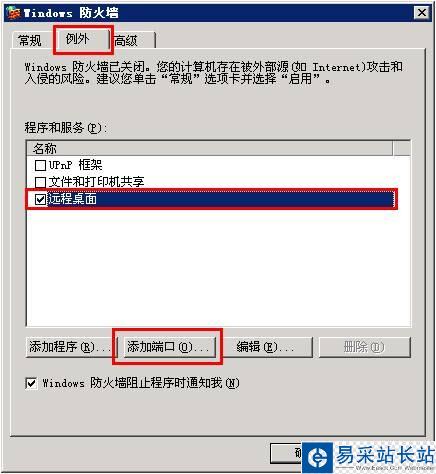Toggle the 防火墙阻止程序时通知我 checkbox
This screenshot has height=474, width=436.
point(31,383)
